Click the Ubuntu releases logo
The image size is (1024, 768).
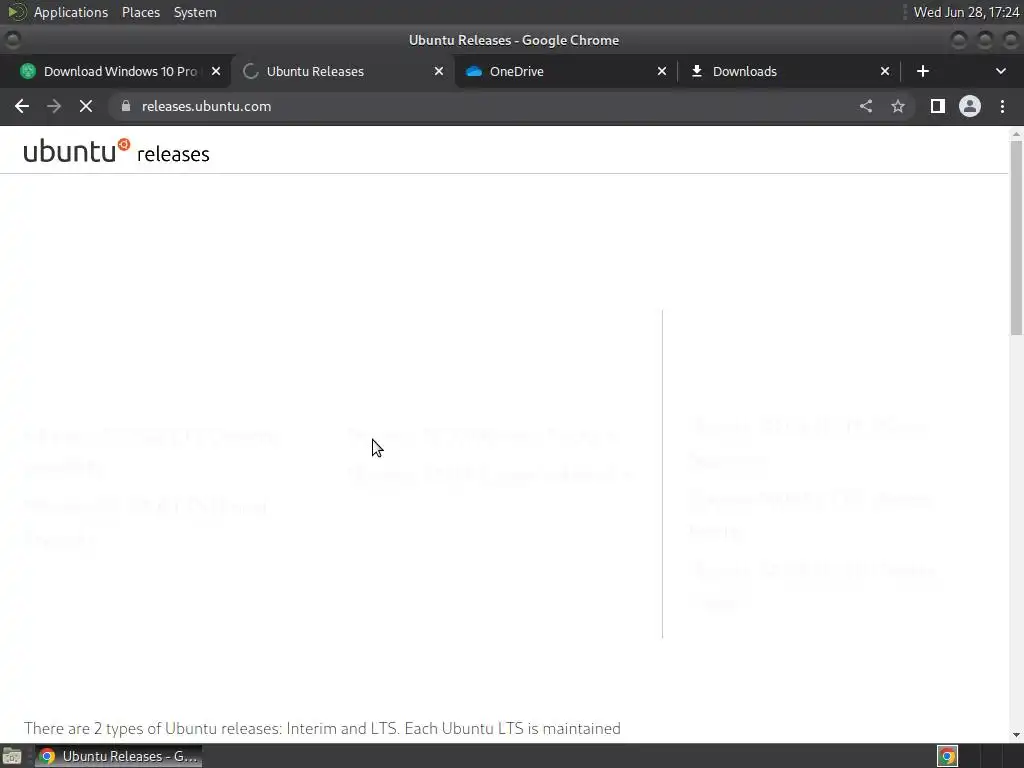click(x=116, y=151)
